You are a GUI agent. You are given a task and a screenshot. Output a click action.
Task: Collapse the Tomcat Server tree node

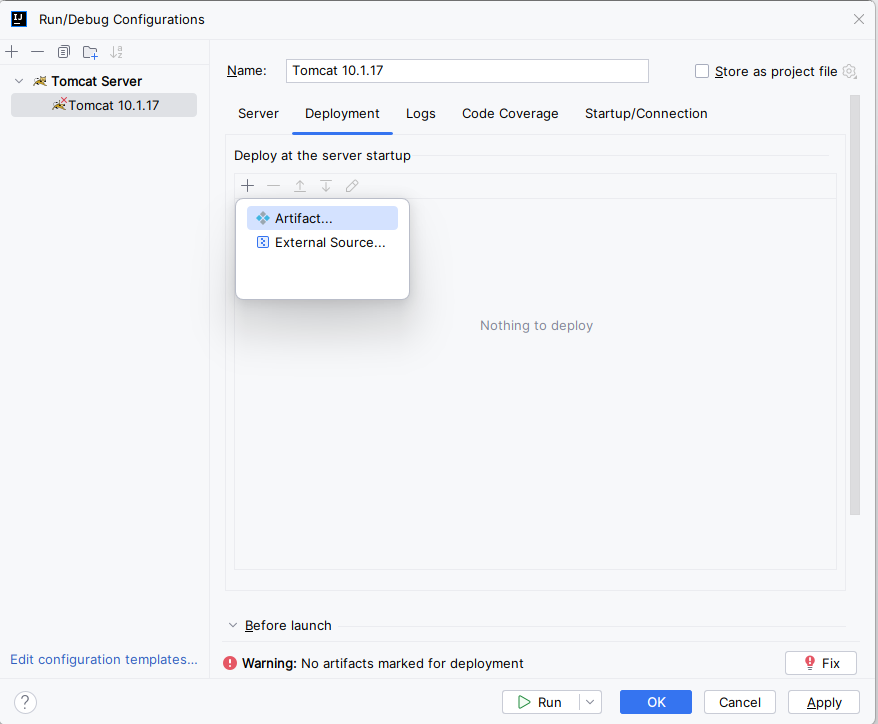point(19,81)
